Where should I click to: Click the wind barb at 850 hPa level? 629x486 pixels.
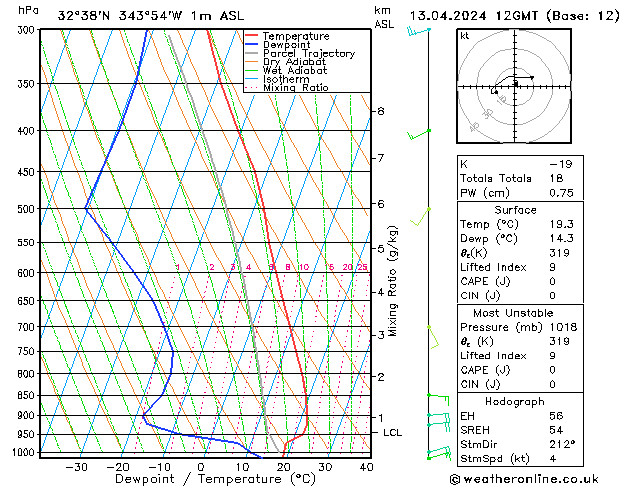tap(438, 400)
